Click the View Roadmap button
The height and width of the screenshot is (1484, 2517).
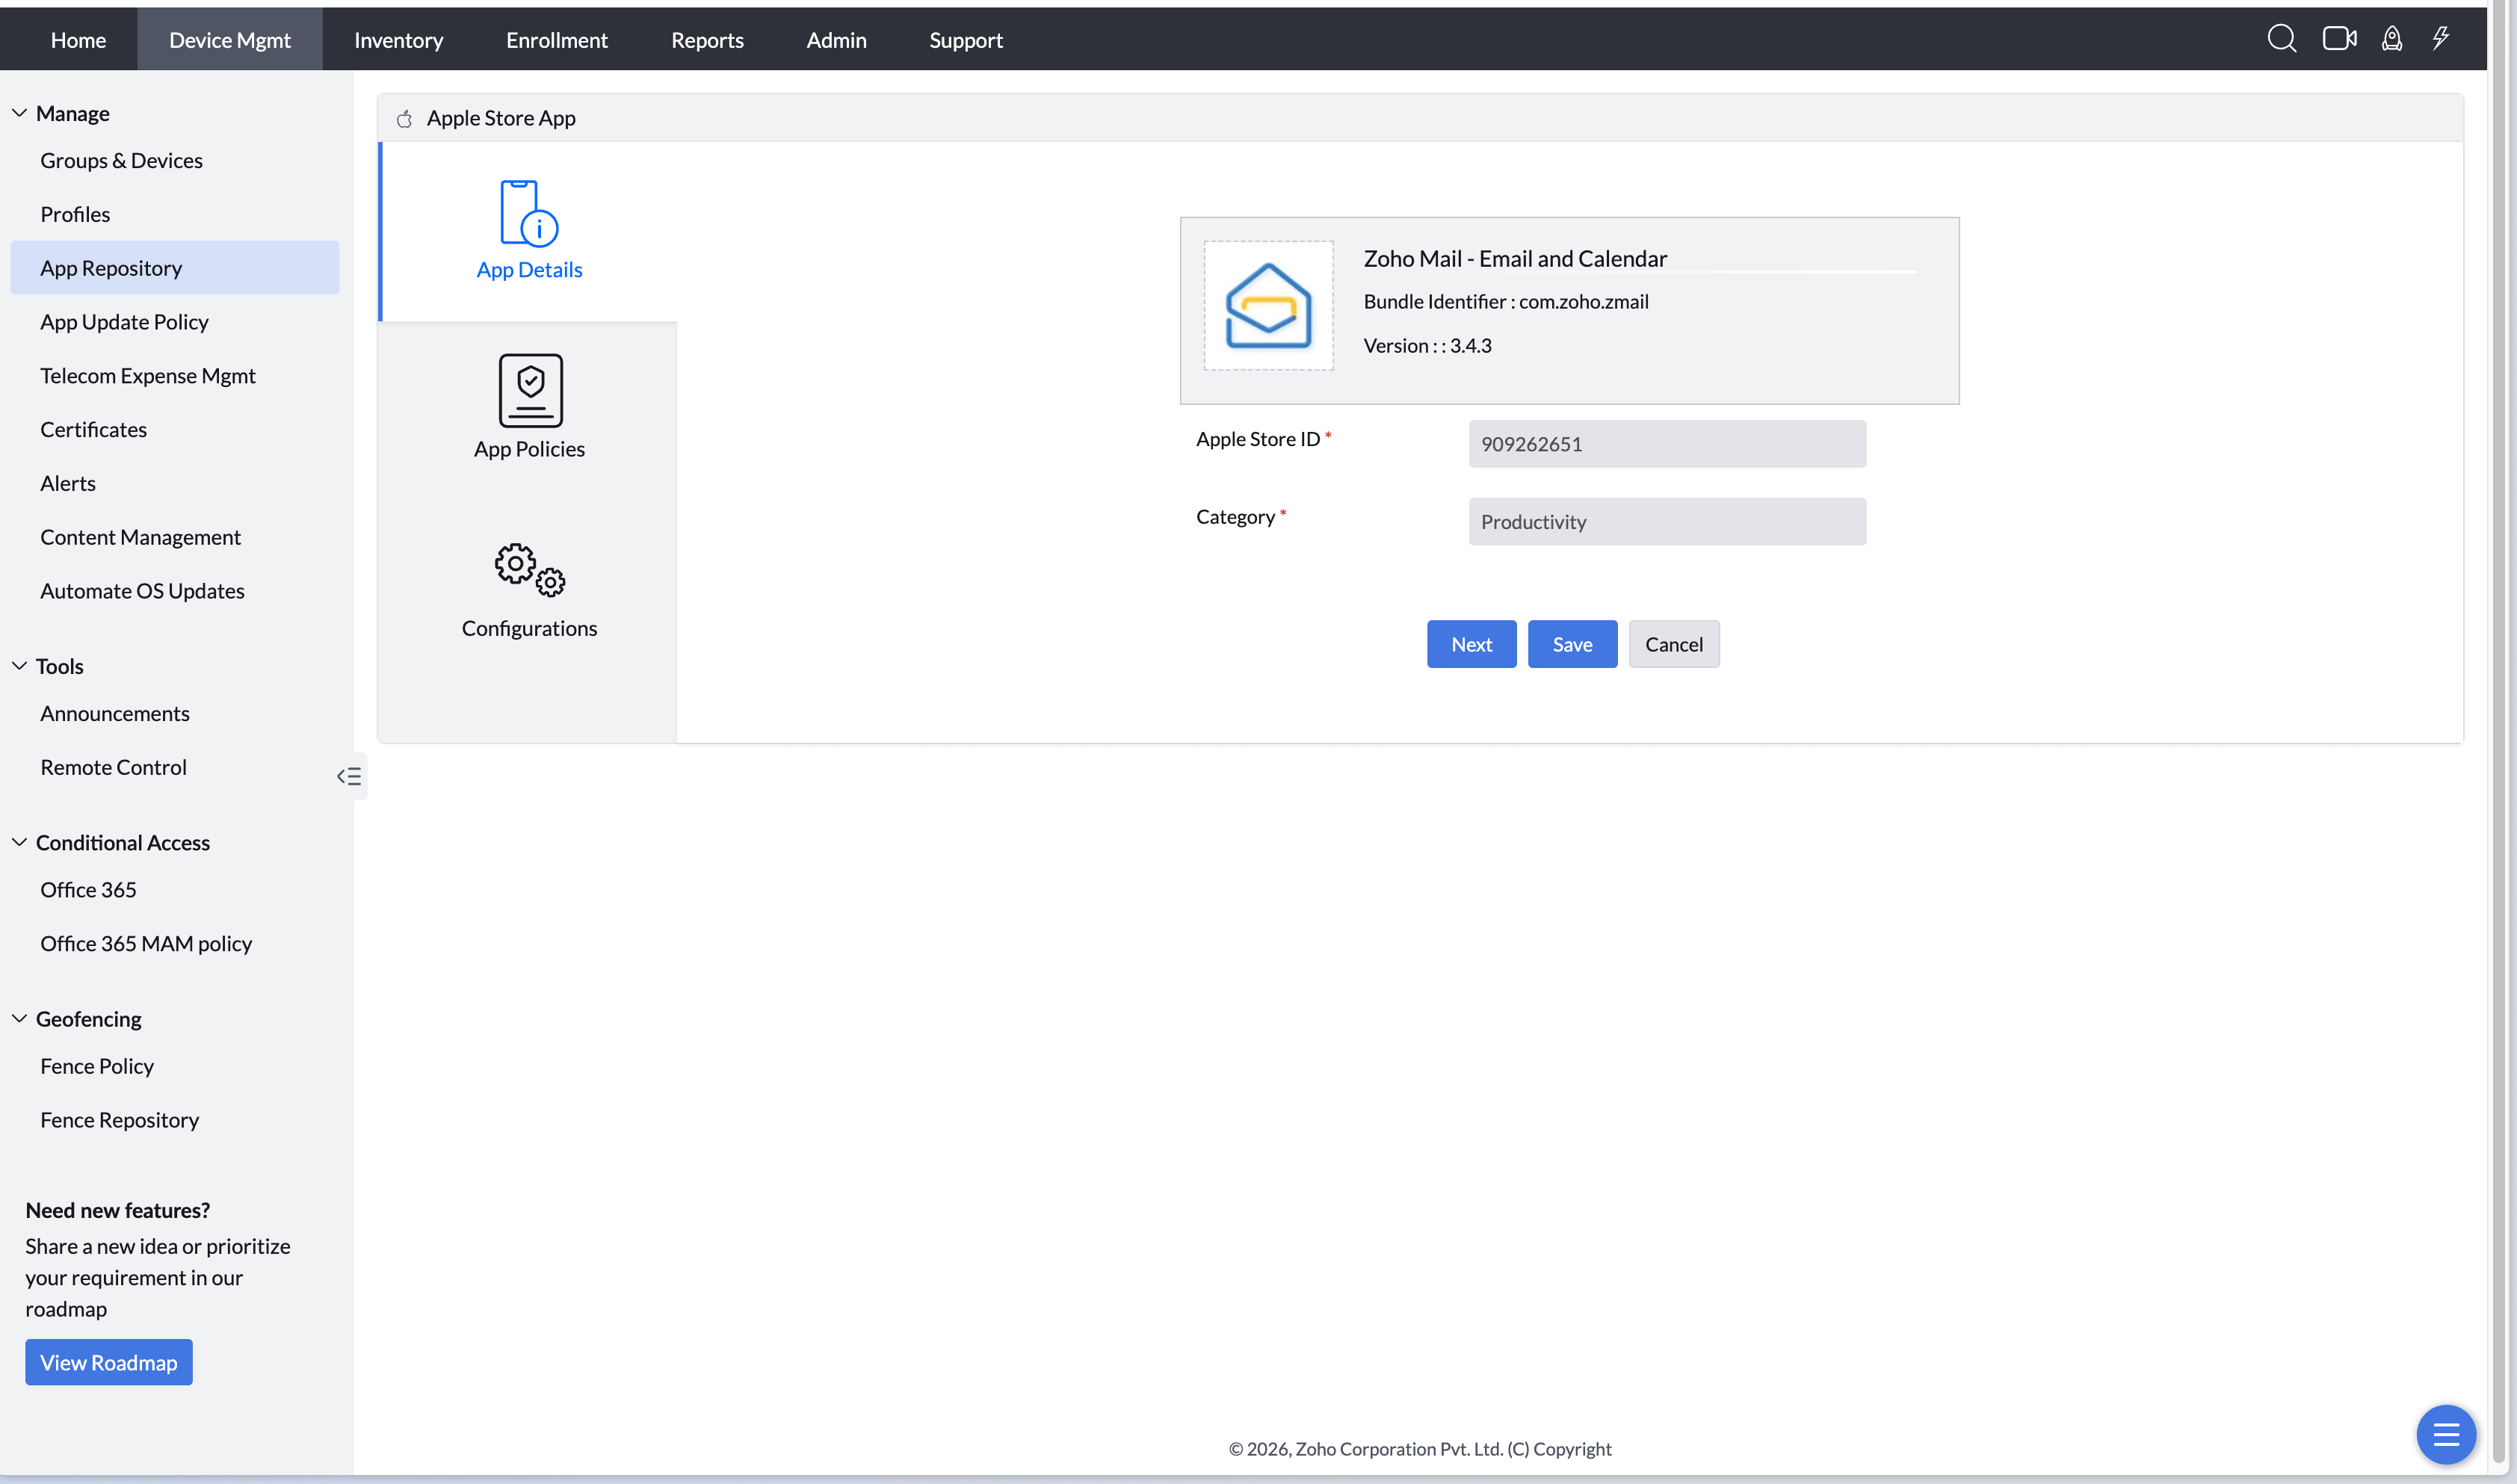108,1362
